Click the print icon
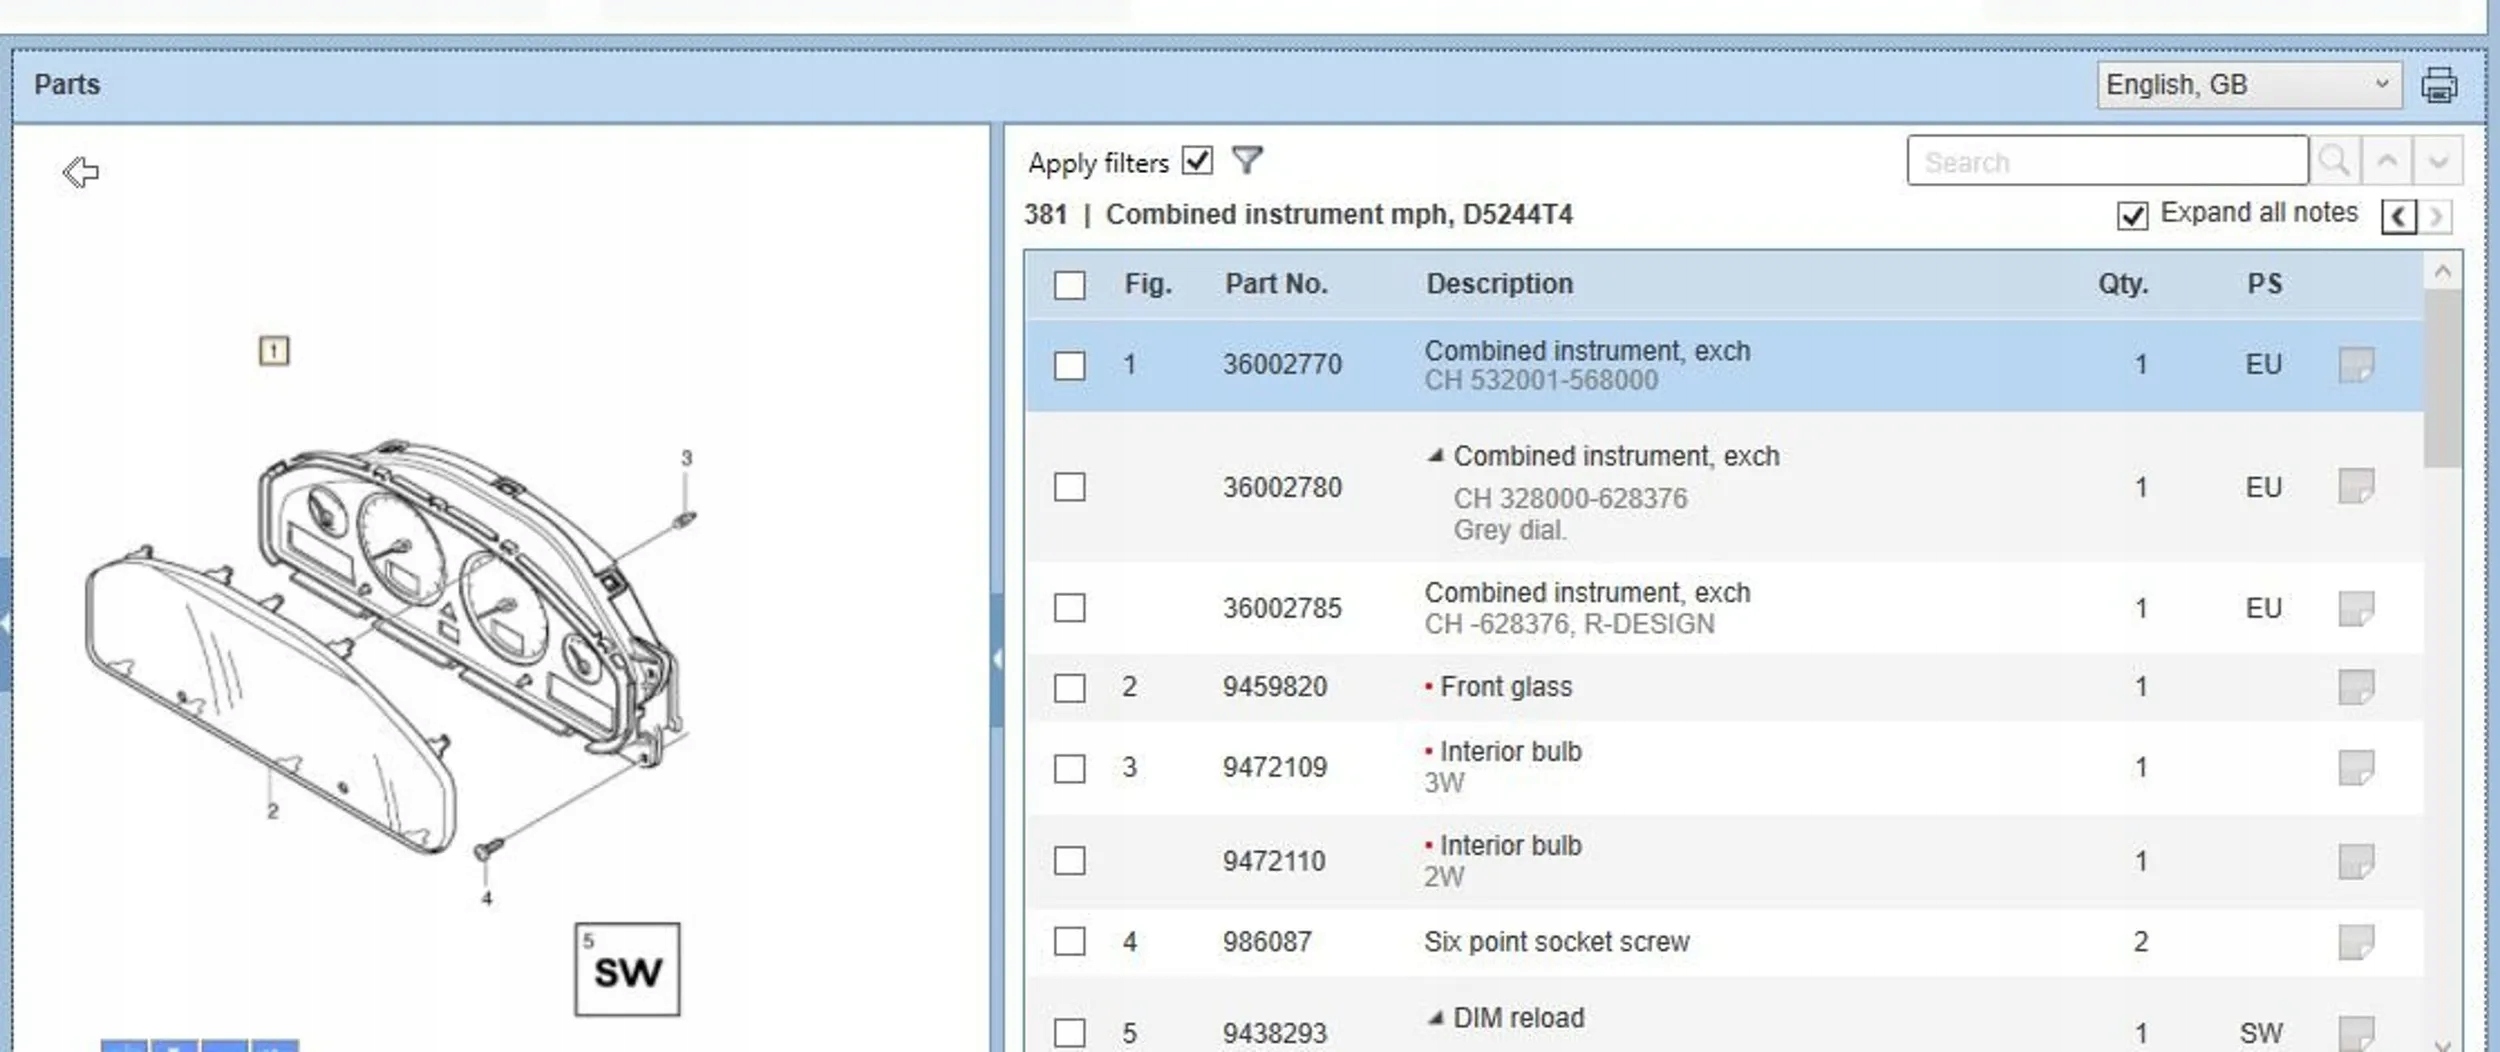This screenshot has height=1052, width=2500. coord(2439,85)
